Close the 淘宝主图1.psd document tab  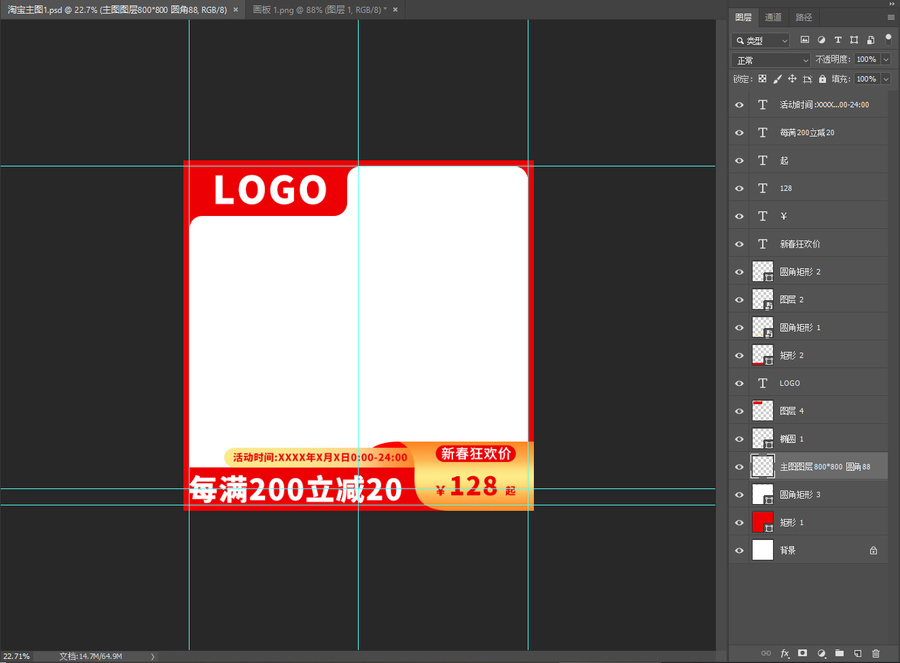pyautogui.click(x=235, y=10)
